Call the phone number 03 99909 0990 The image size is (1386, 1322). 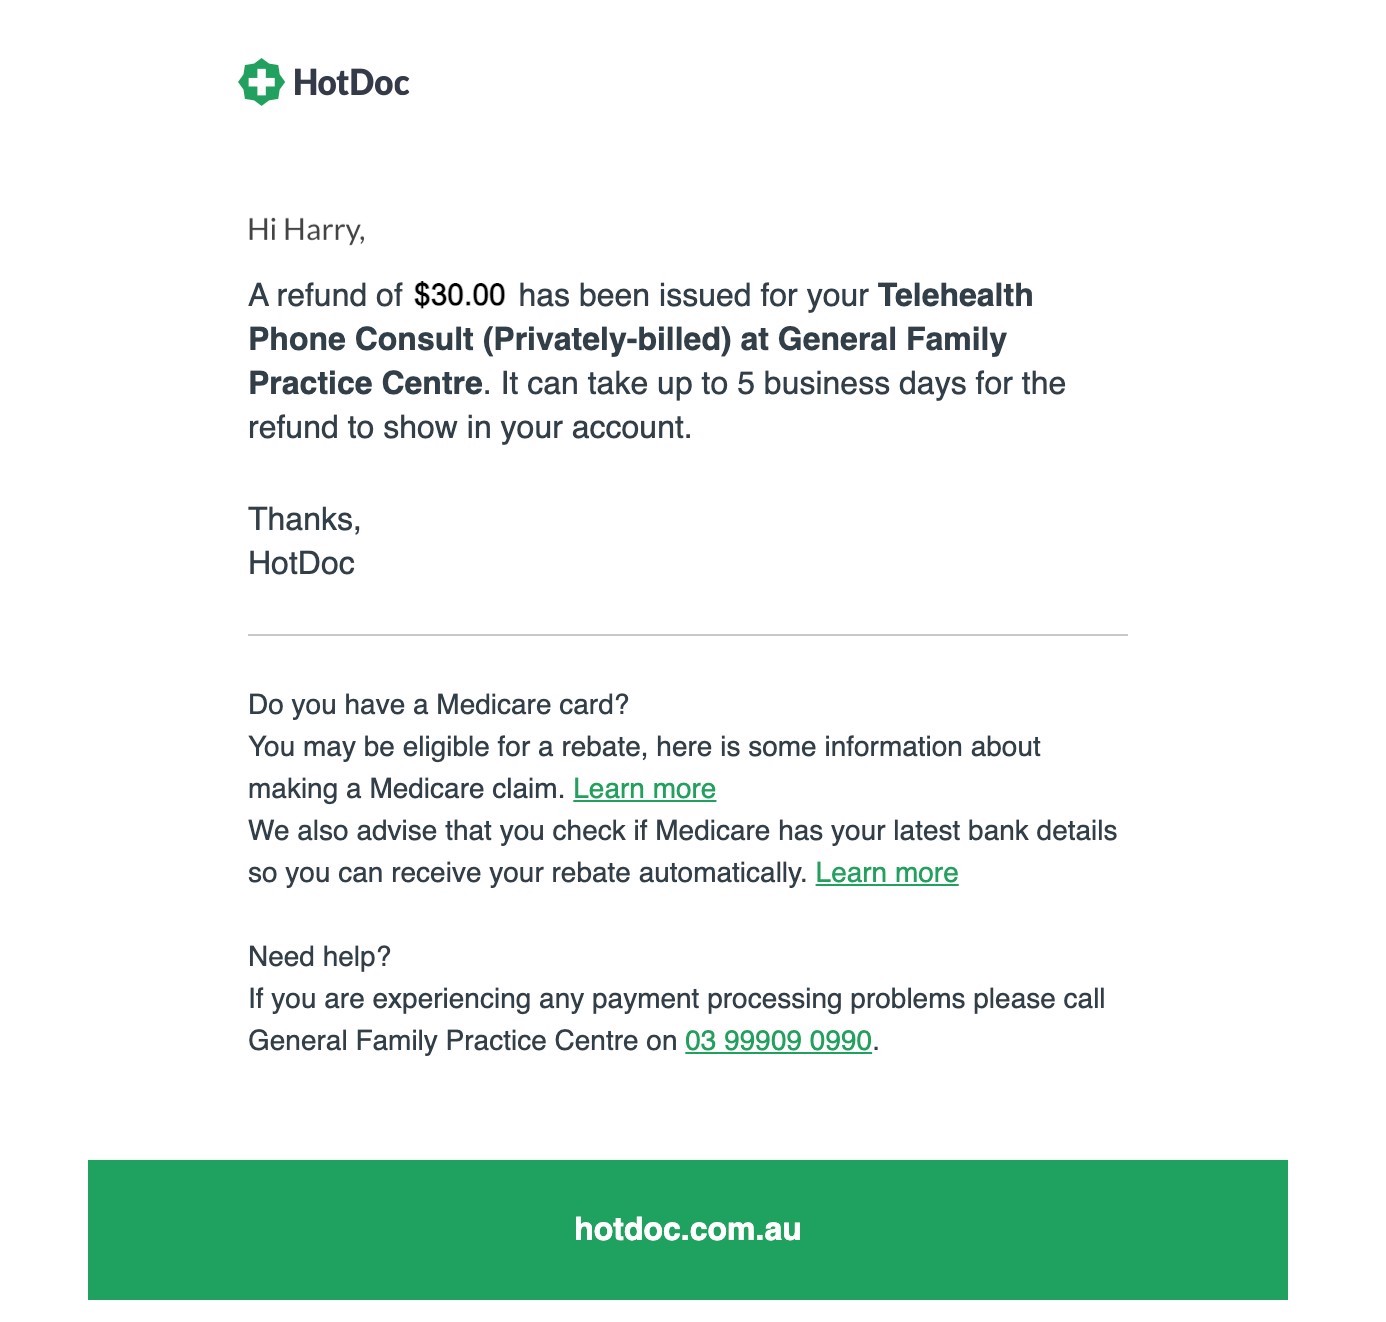pyautogui.click(x=778, y=1041)
